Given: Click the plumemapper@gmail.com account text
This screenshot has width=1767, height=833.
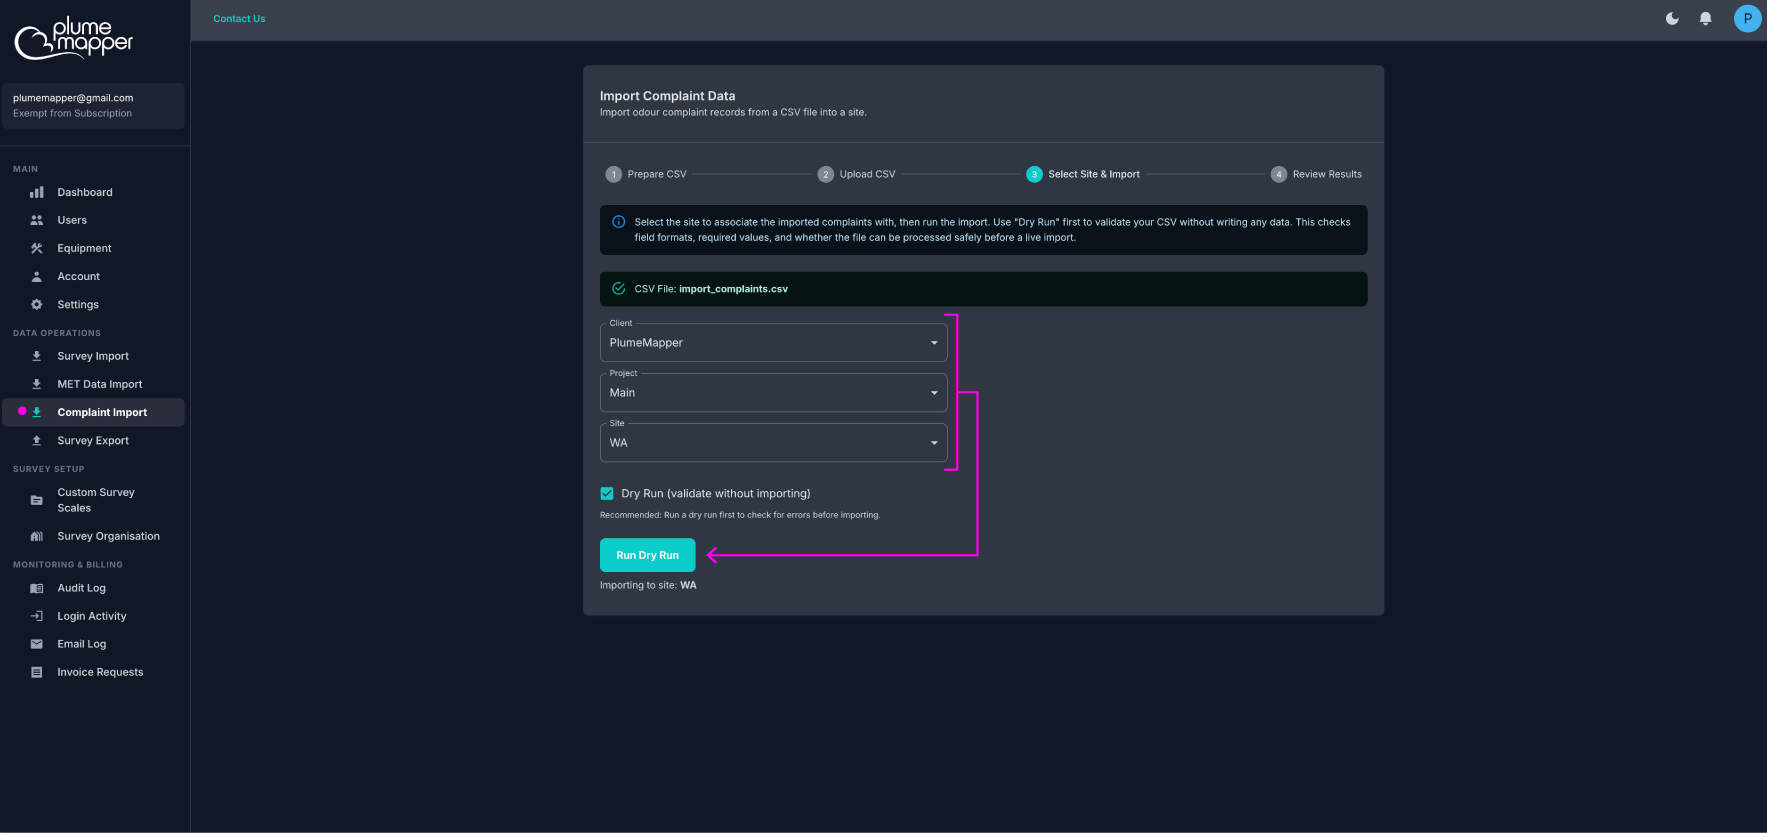Looking at the screenshot, I should (x=73, y=98).
